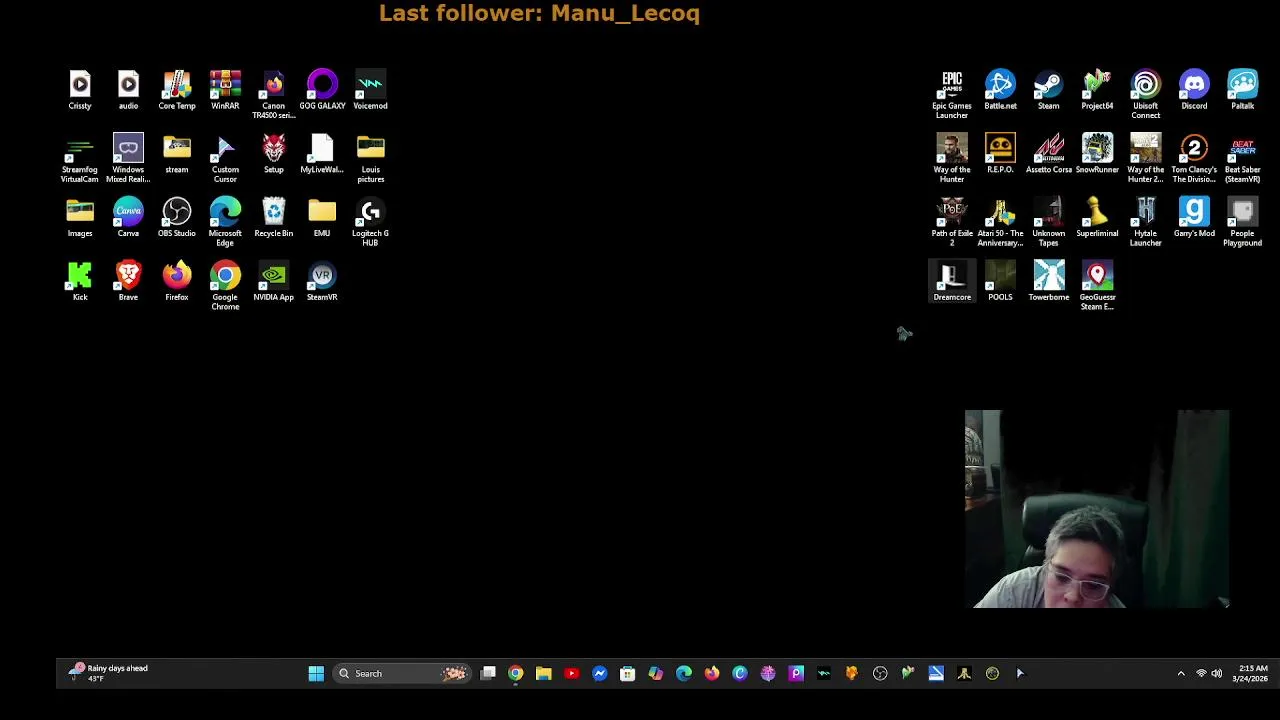This screenshot has width=1280, height=720.
Task: Launch Core Temp from the desktop
Action: point(177,90)
